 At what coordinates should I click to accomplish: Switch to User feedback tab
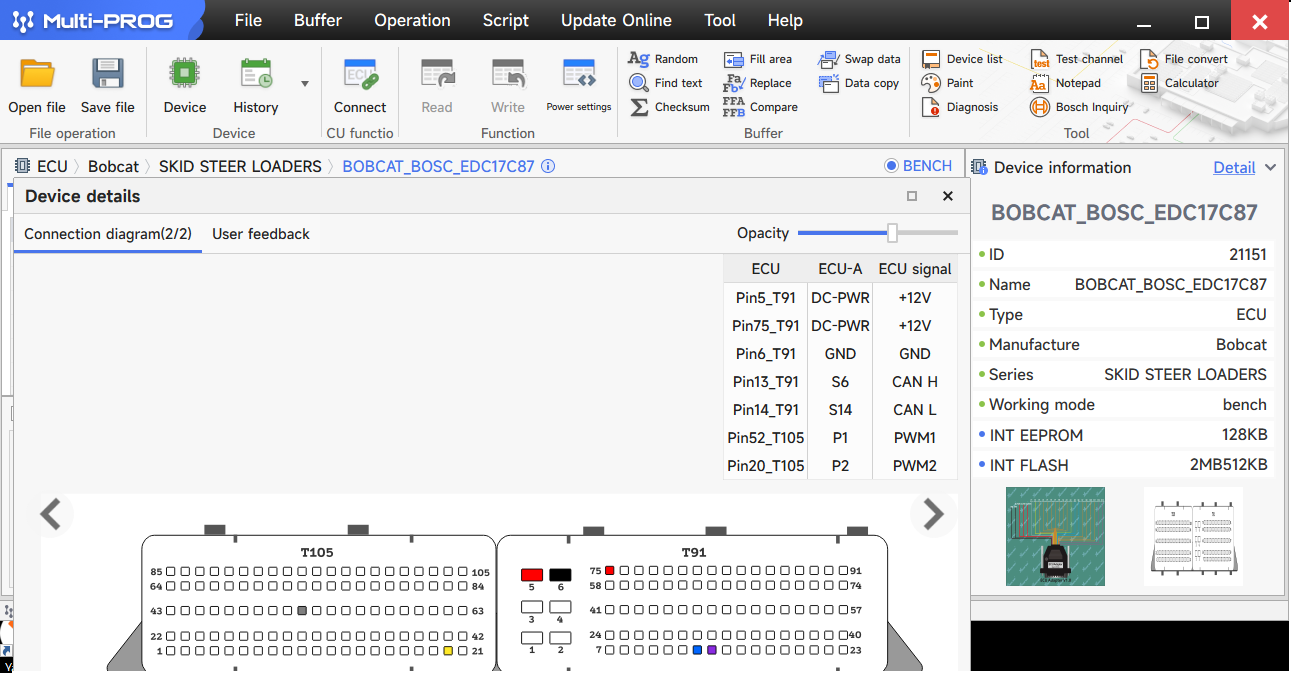tap(261, 234)
